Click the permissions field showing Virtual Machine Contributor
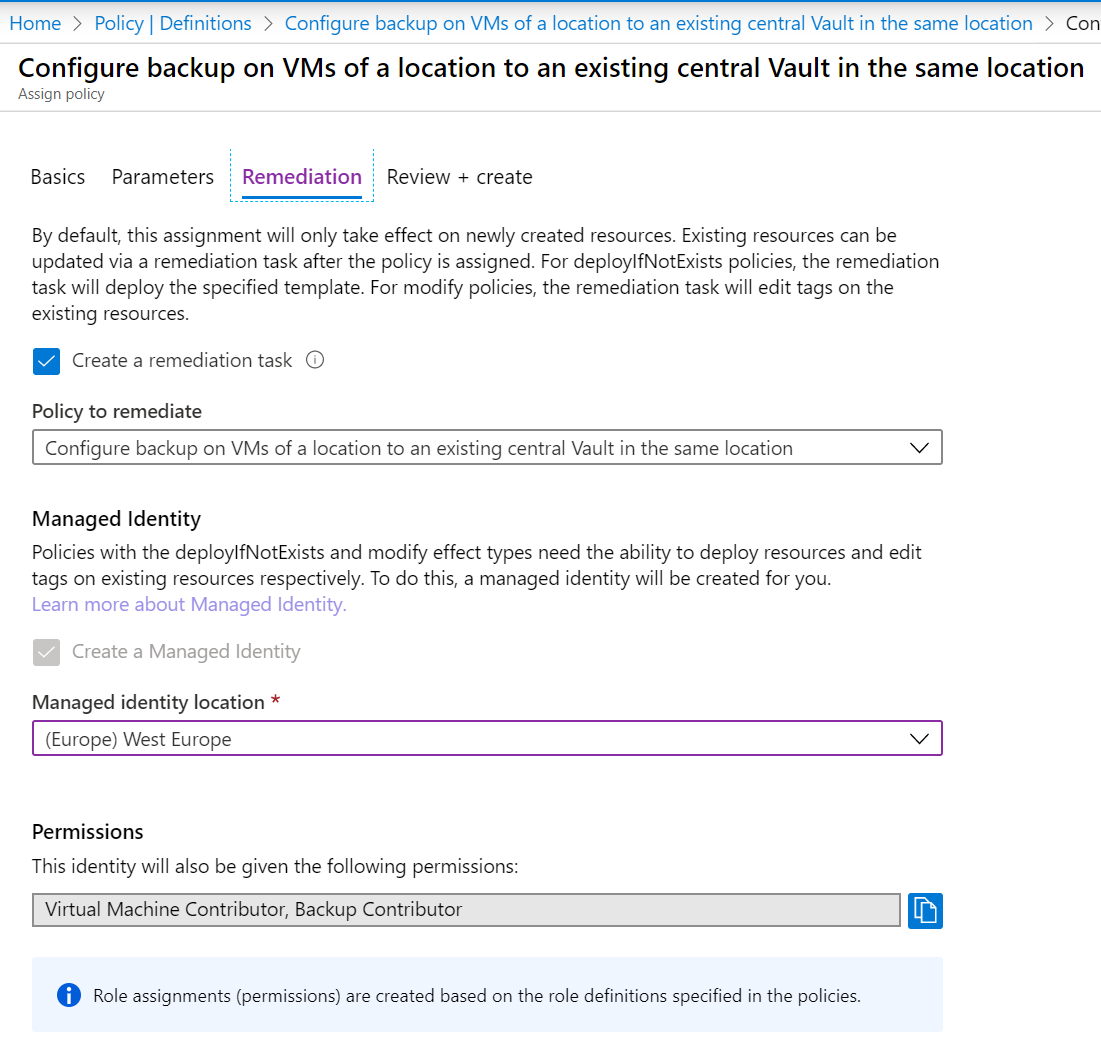 [x=466, y=910]
